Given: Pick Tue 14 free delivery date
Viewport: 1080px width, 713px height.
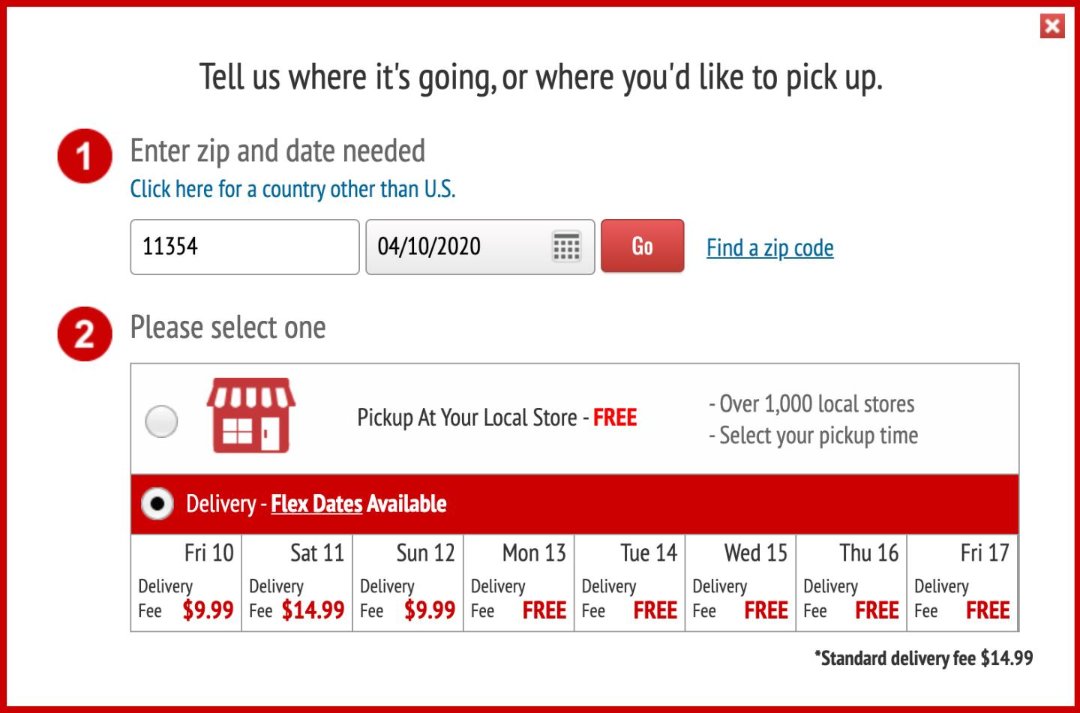Looking at the screenshot, I should pos(630,583).
